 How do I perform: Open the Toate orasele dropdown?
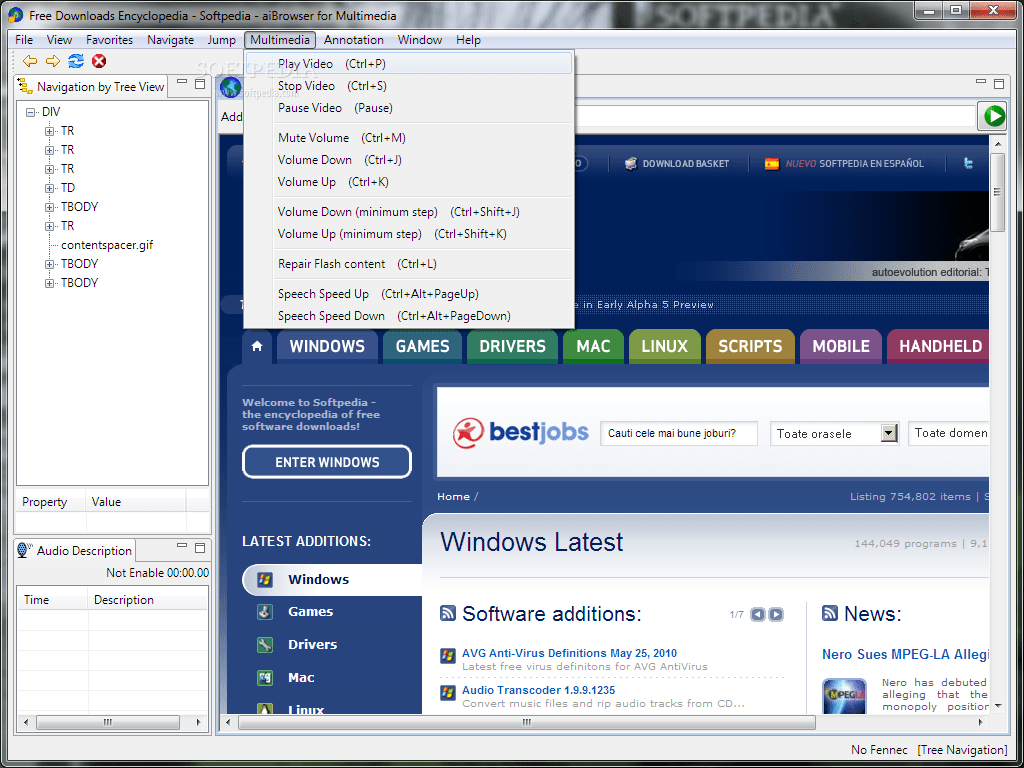click(x=889, y=433)
